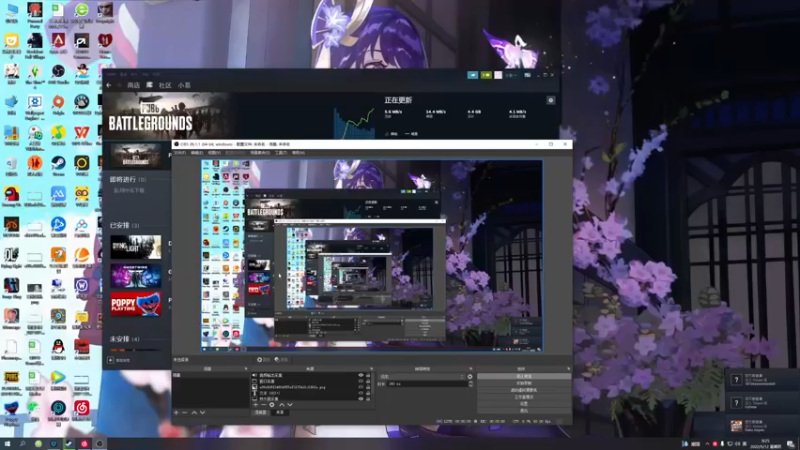
Task: Open the 社区 (Community) tab in Steam
Action: click(x=165, y=85)
